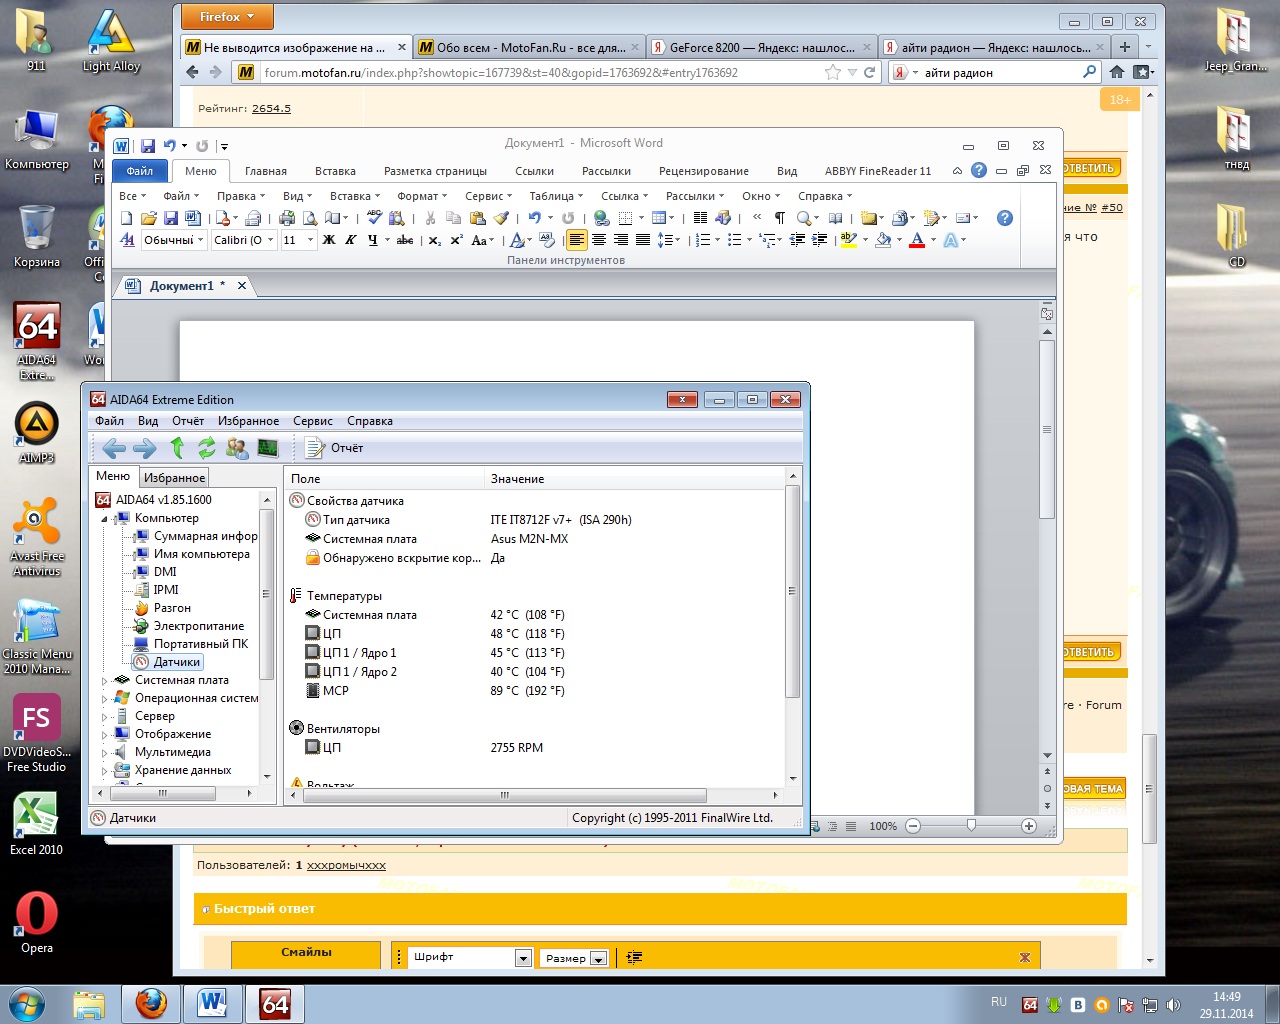Toggle Underline (Ч) in Word
1280x1024 pixels.
tap(373, 240)
